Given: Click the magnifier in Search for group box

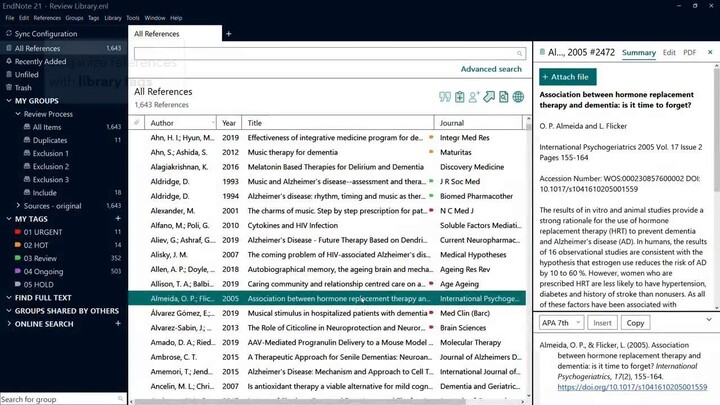Looking at the screenshot, I should (x=120, y=399).
